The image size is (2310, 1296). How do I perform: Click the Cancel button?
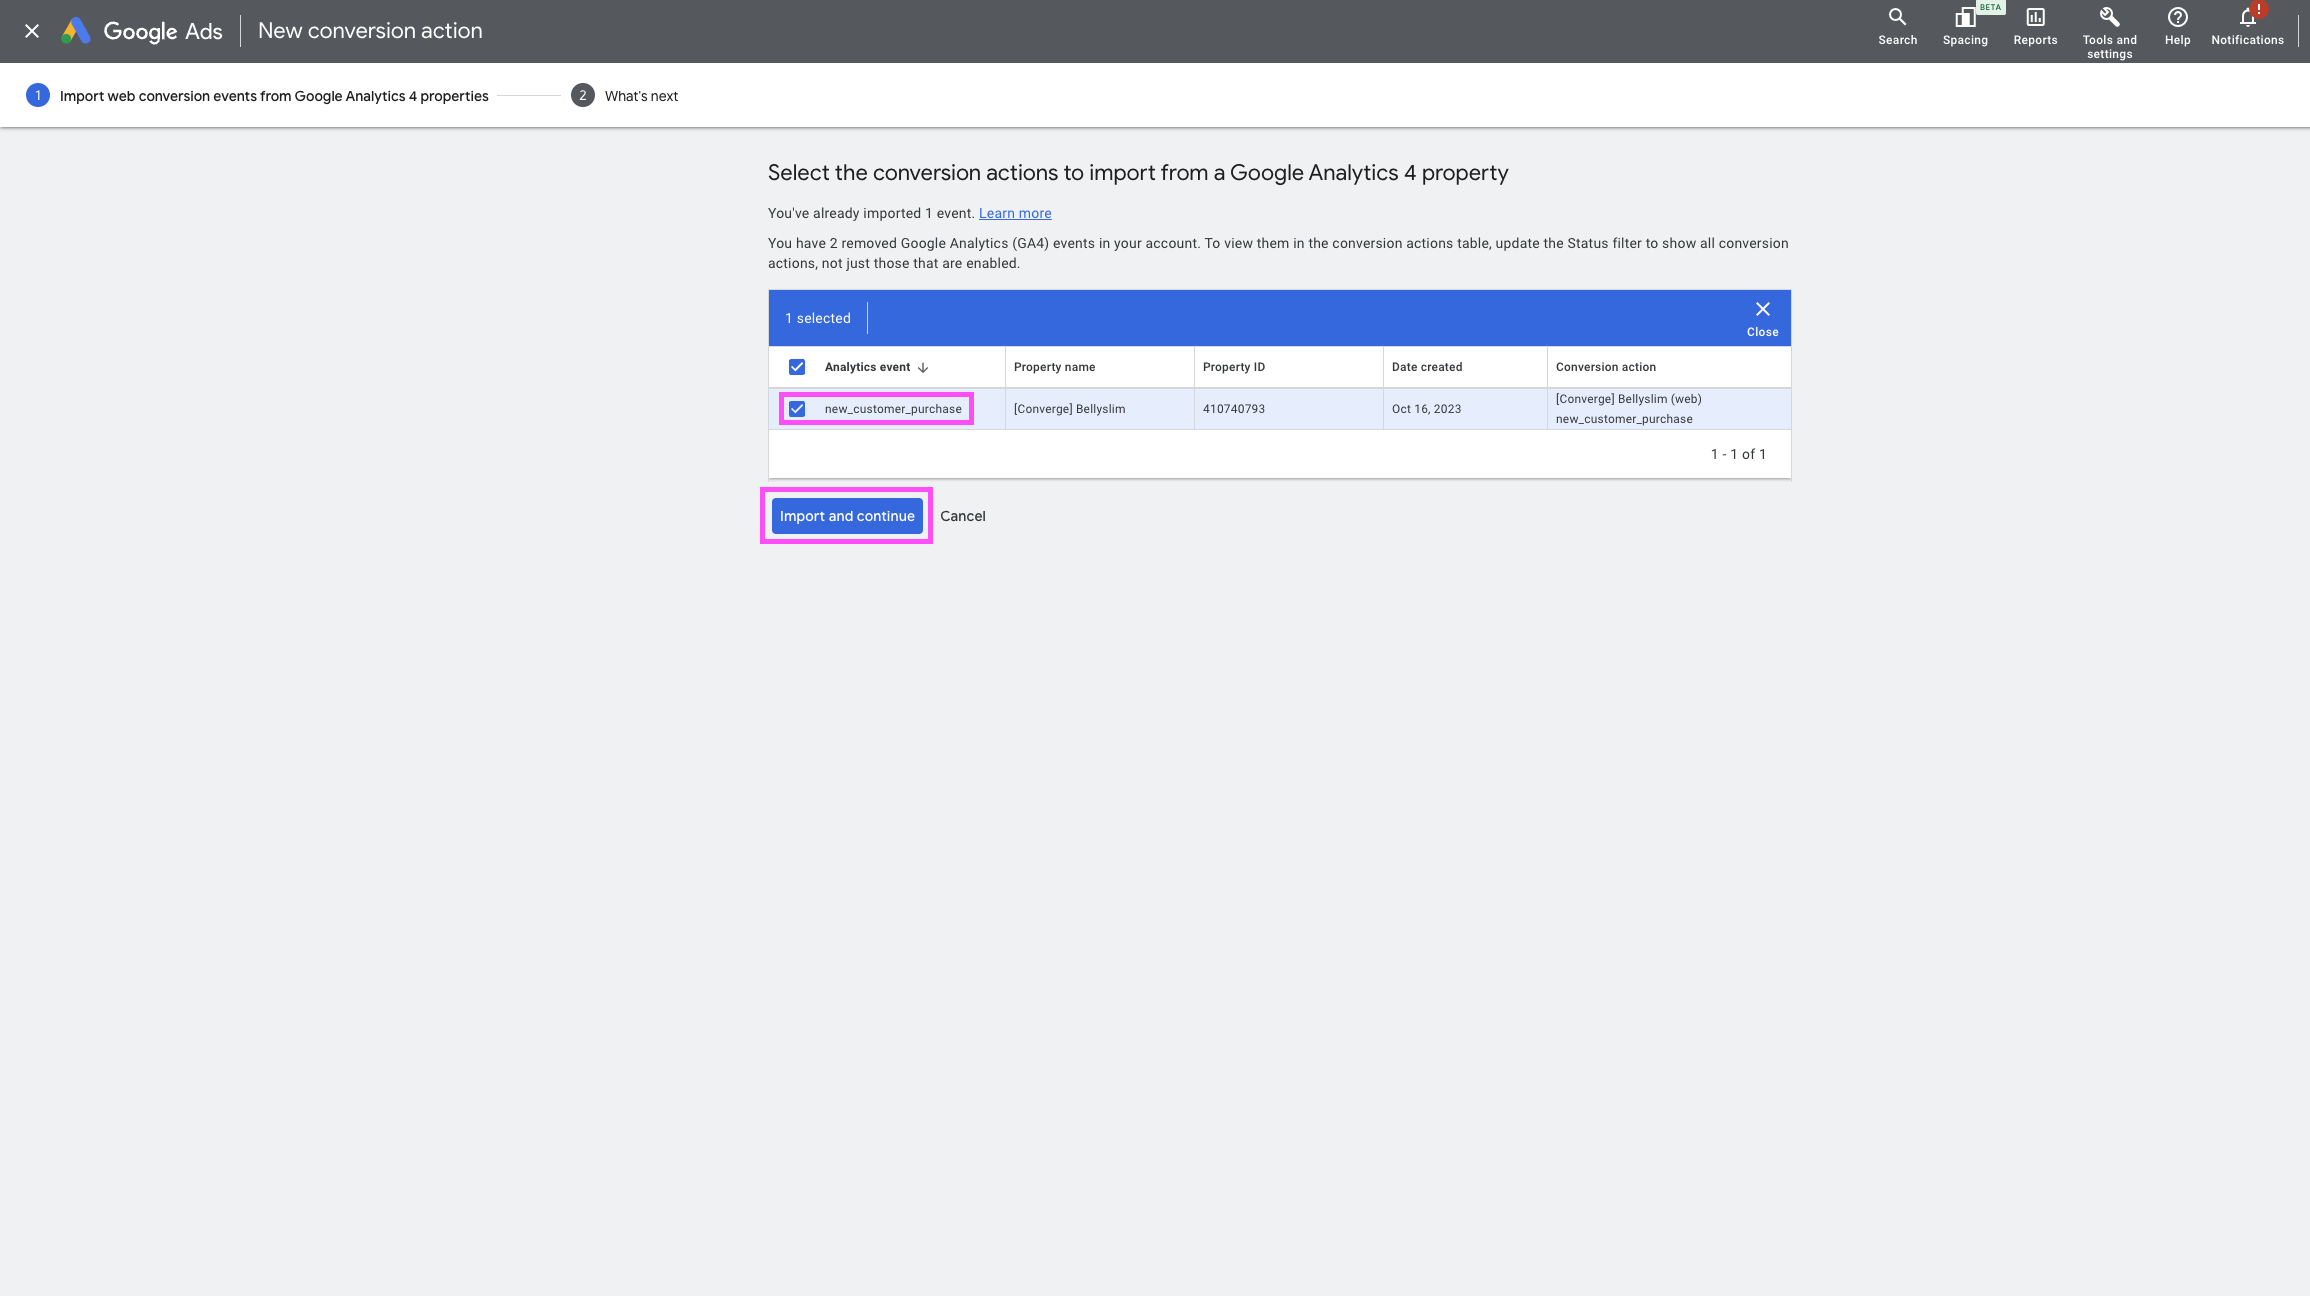(962, 516)
